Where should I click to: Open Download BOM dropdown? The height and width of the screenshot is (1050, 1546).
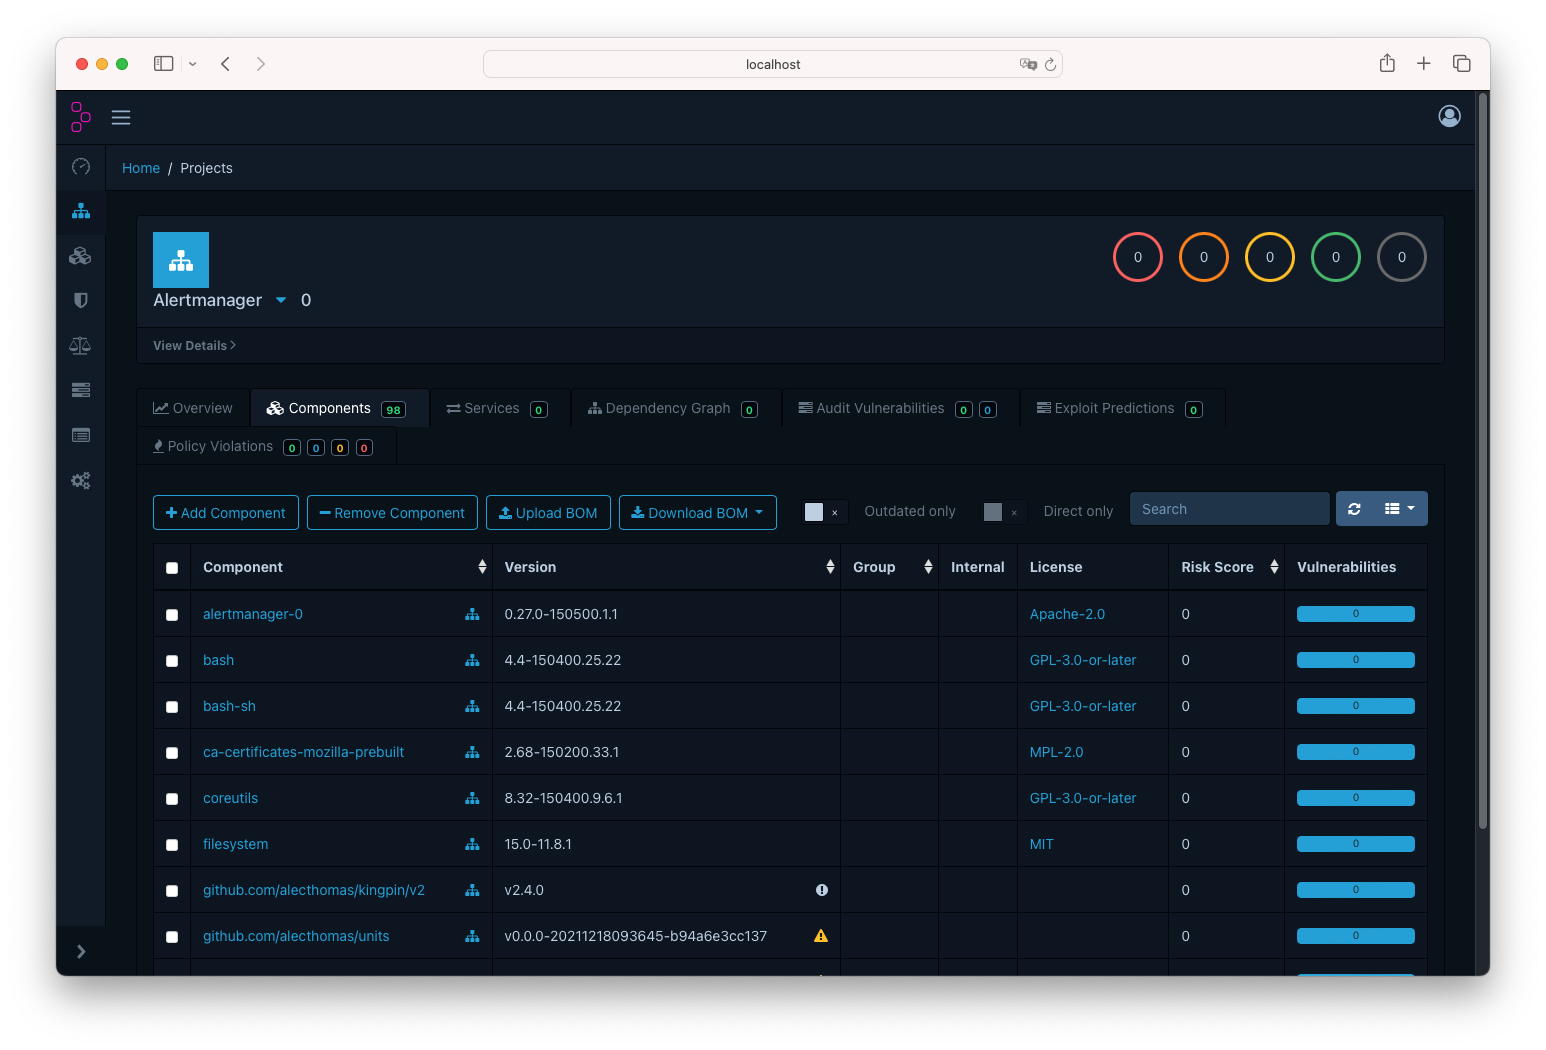click(x=698, y=512)
